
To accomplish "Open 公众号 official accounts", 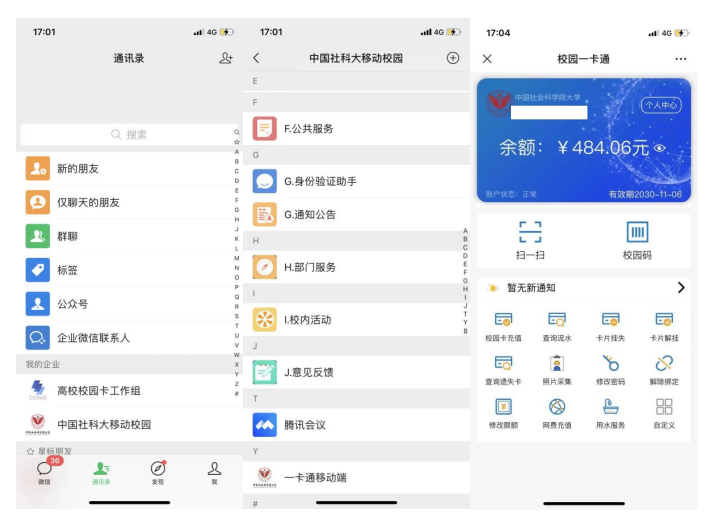I will [x=130, y=304].
